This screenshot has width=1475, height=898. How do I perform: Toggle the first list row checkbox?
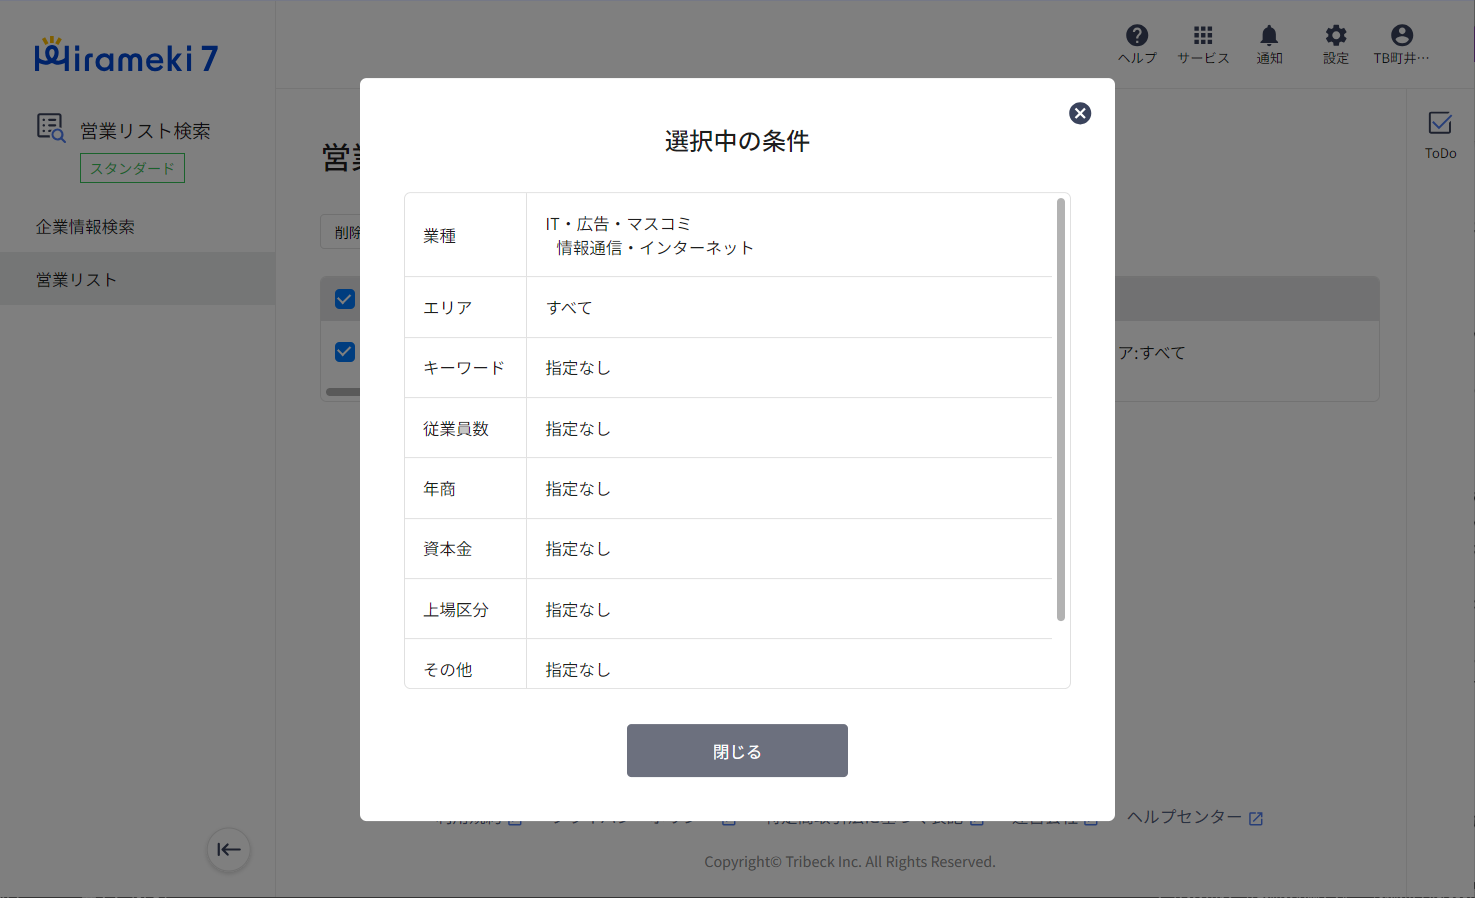[x=345, y=352]
